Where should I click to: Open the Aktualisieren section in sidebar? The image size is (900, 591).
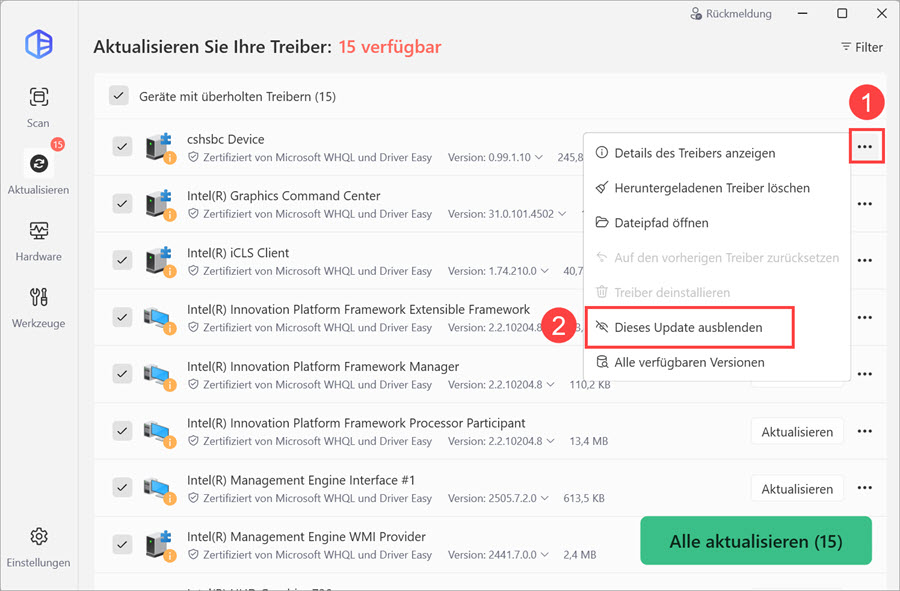coord(38,172)
